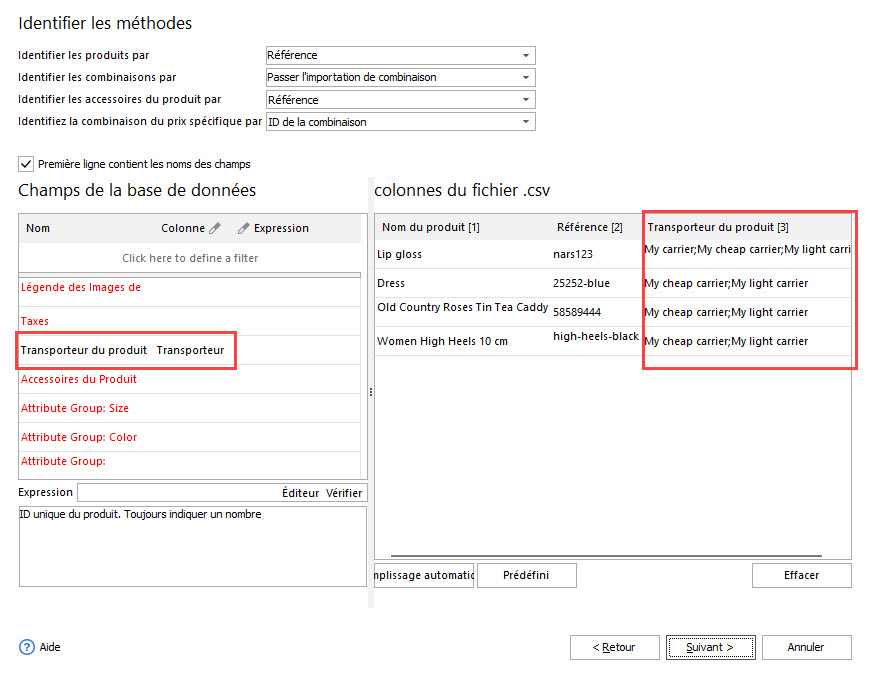Open the 'Identifier les accessoires du produit par' dropdown
Screen dimensions: 870x673
[x=401, y=100]
